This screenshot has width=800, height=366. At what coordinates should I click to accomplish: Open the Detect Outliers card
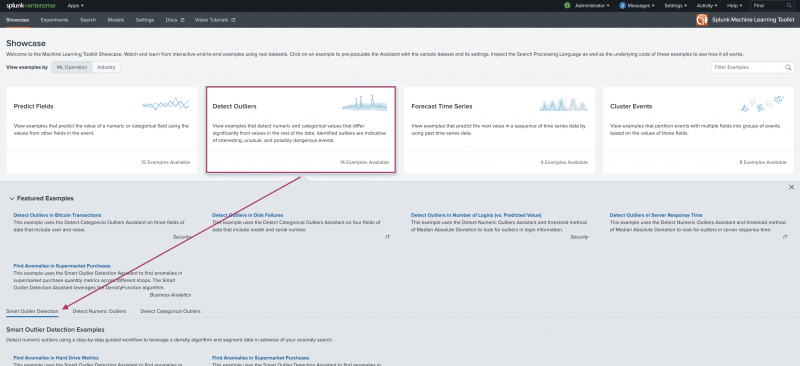tap(301, 130)
